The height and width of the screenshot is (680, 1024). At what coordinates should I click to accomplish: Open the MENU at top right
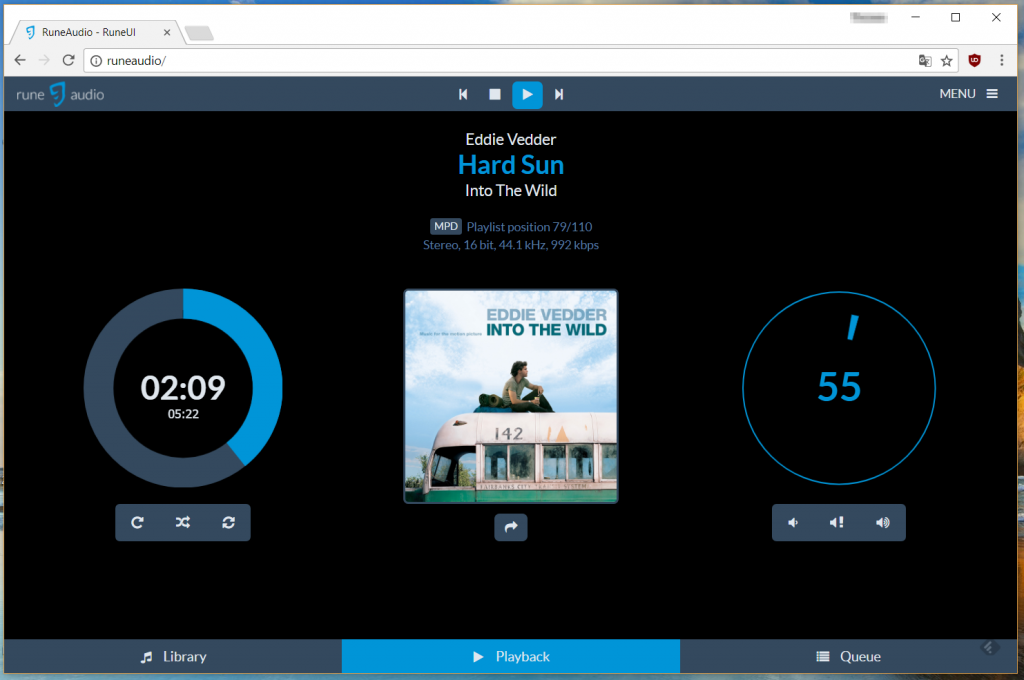967,93
